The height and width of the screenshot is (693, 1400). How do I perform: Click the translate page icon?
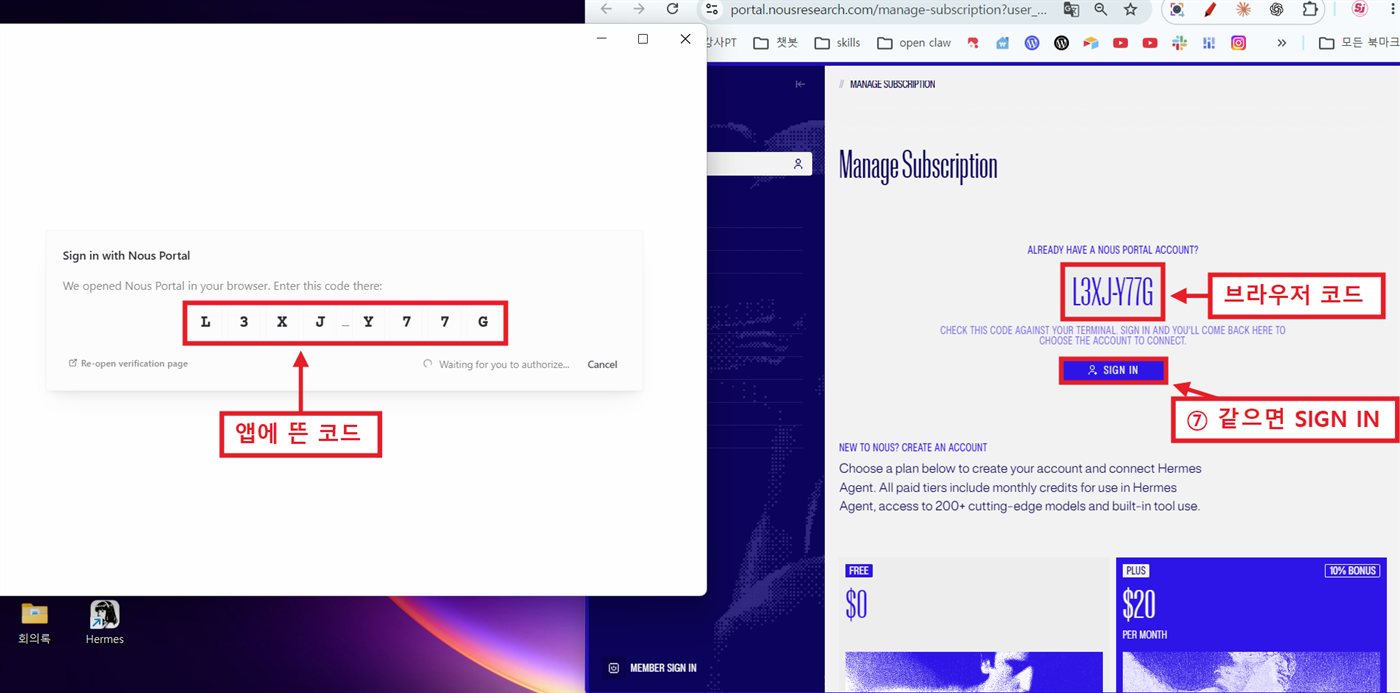click(1071, 9)
